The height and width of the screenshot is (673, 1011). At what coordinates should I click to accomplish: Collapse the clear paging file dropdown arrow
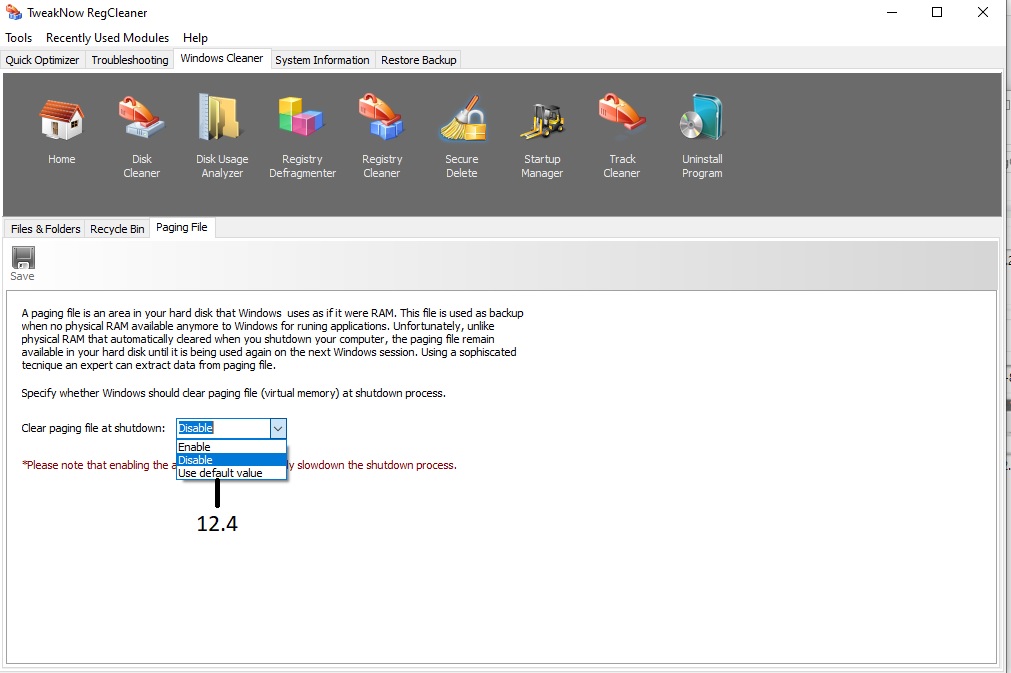tap(278, 428)
